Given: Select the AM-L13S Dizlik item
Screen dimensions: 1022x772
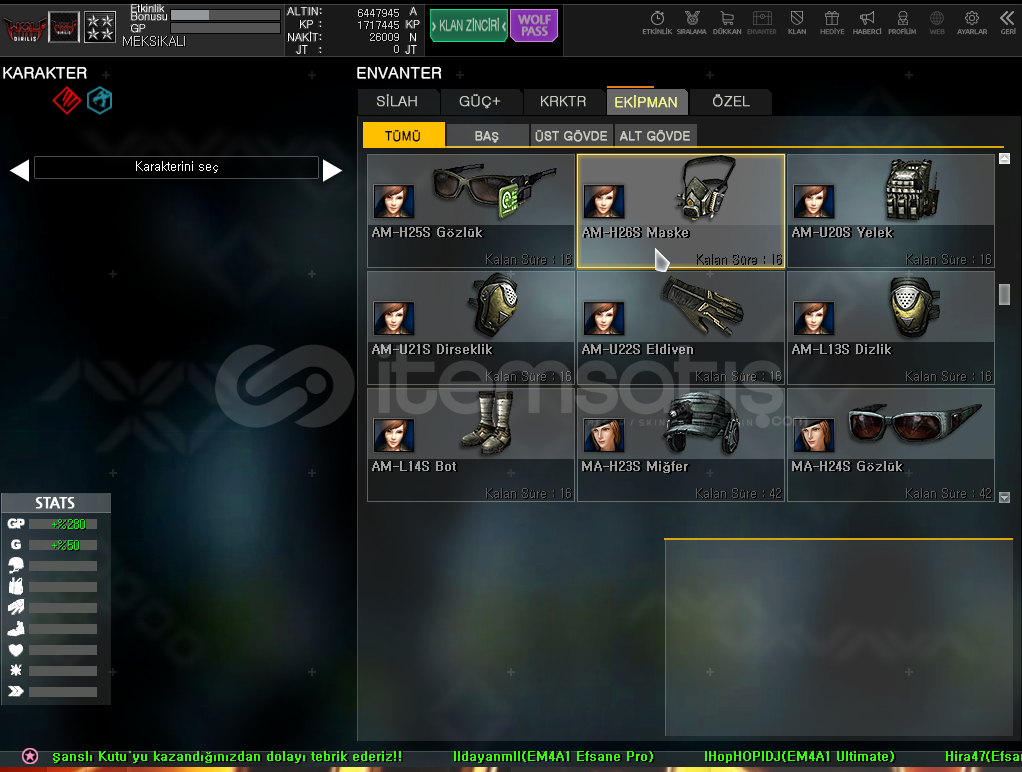Looking at the screenshot, I should [891, 328].
